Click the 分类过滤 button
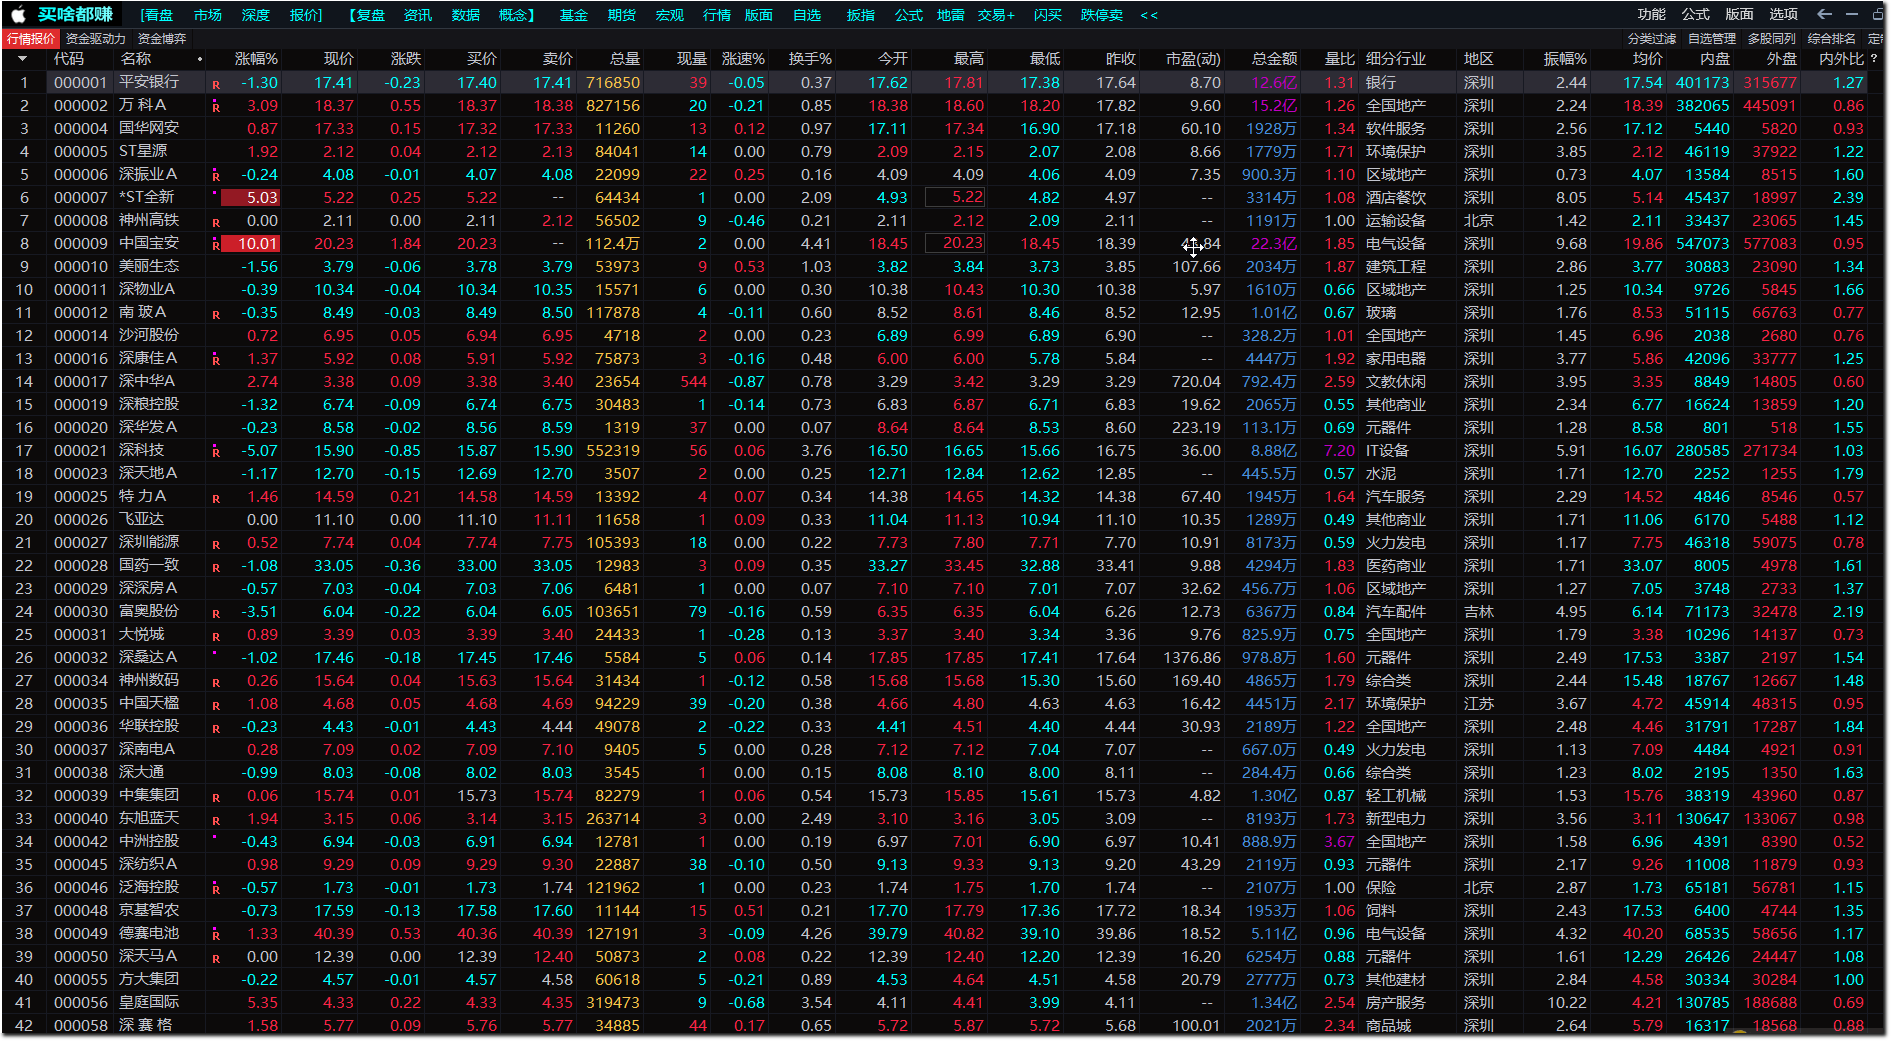 pos(1652,39)
